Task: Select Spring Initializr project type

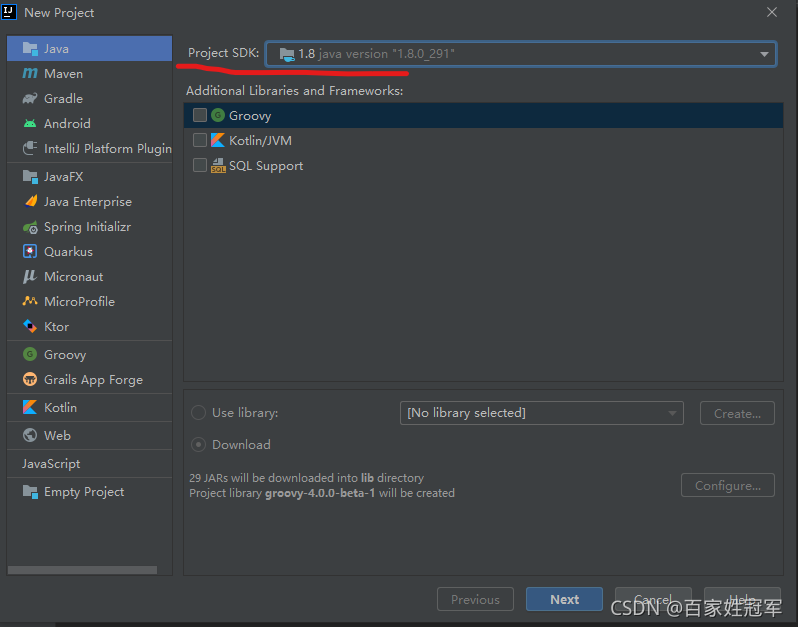Action: 88,227
